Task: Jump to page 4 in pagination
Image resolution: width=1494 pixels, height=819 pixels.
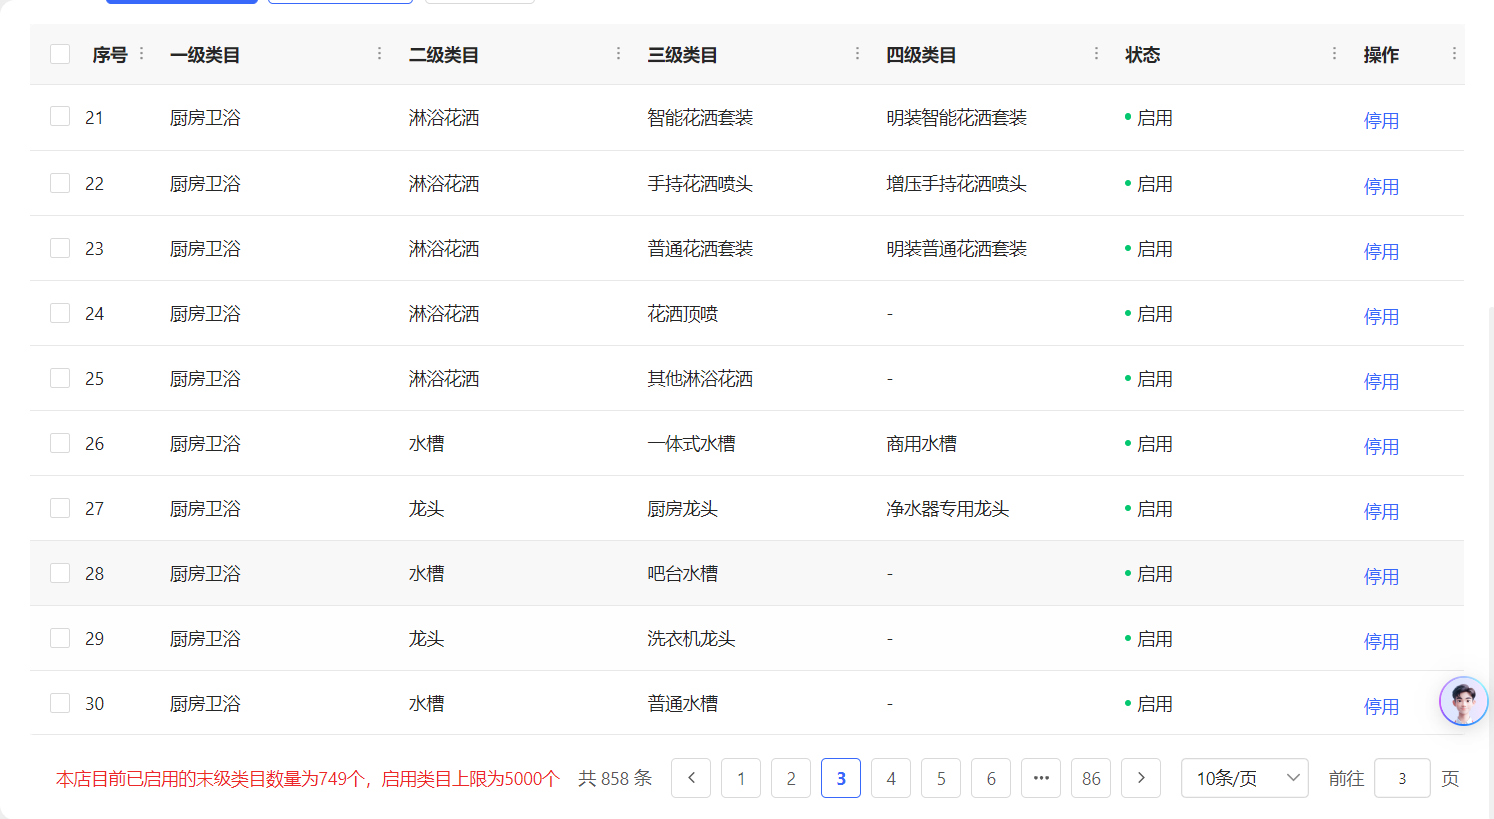Action: coord(891,778)
